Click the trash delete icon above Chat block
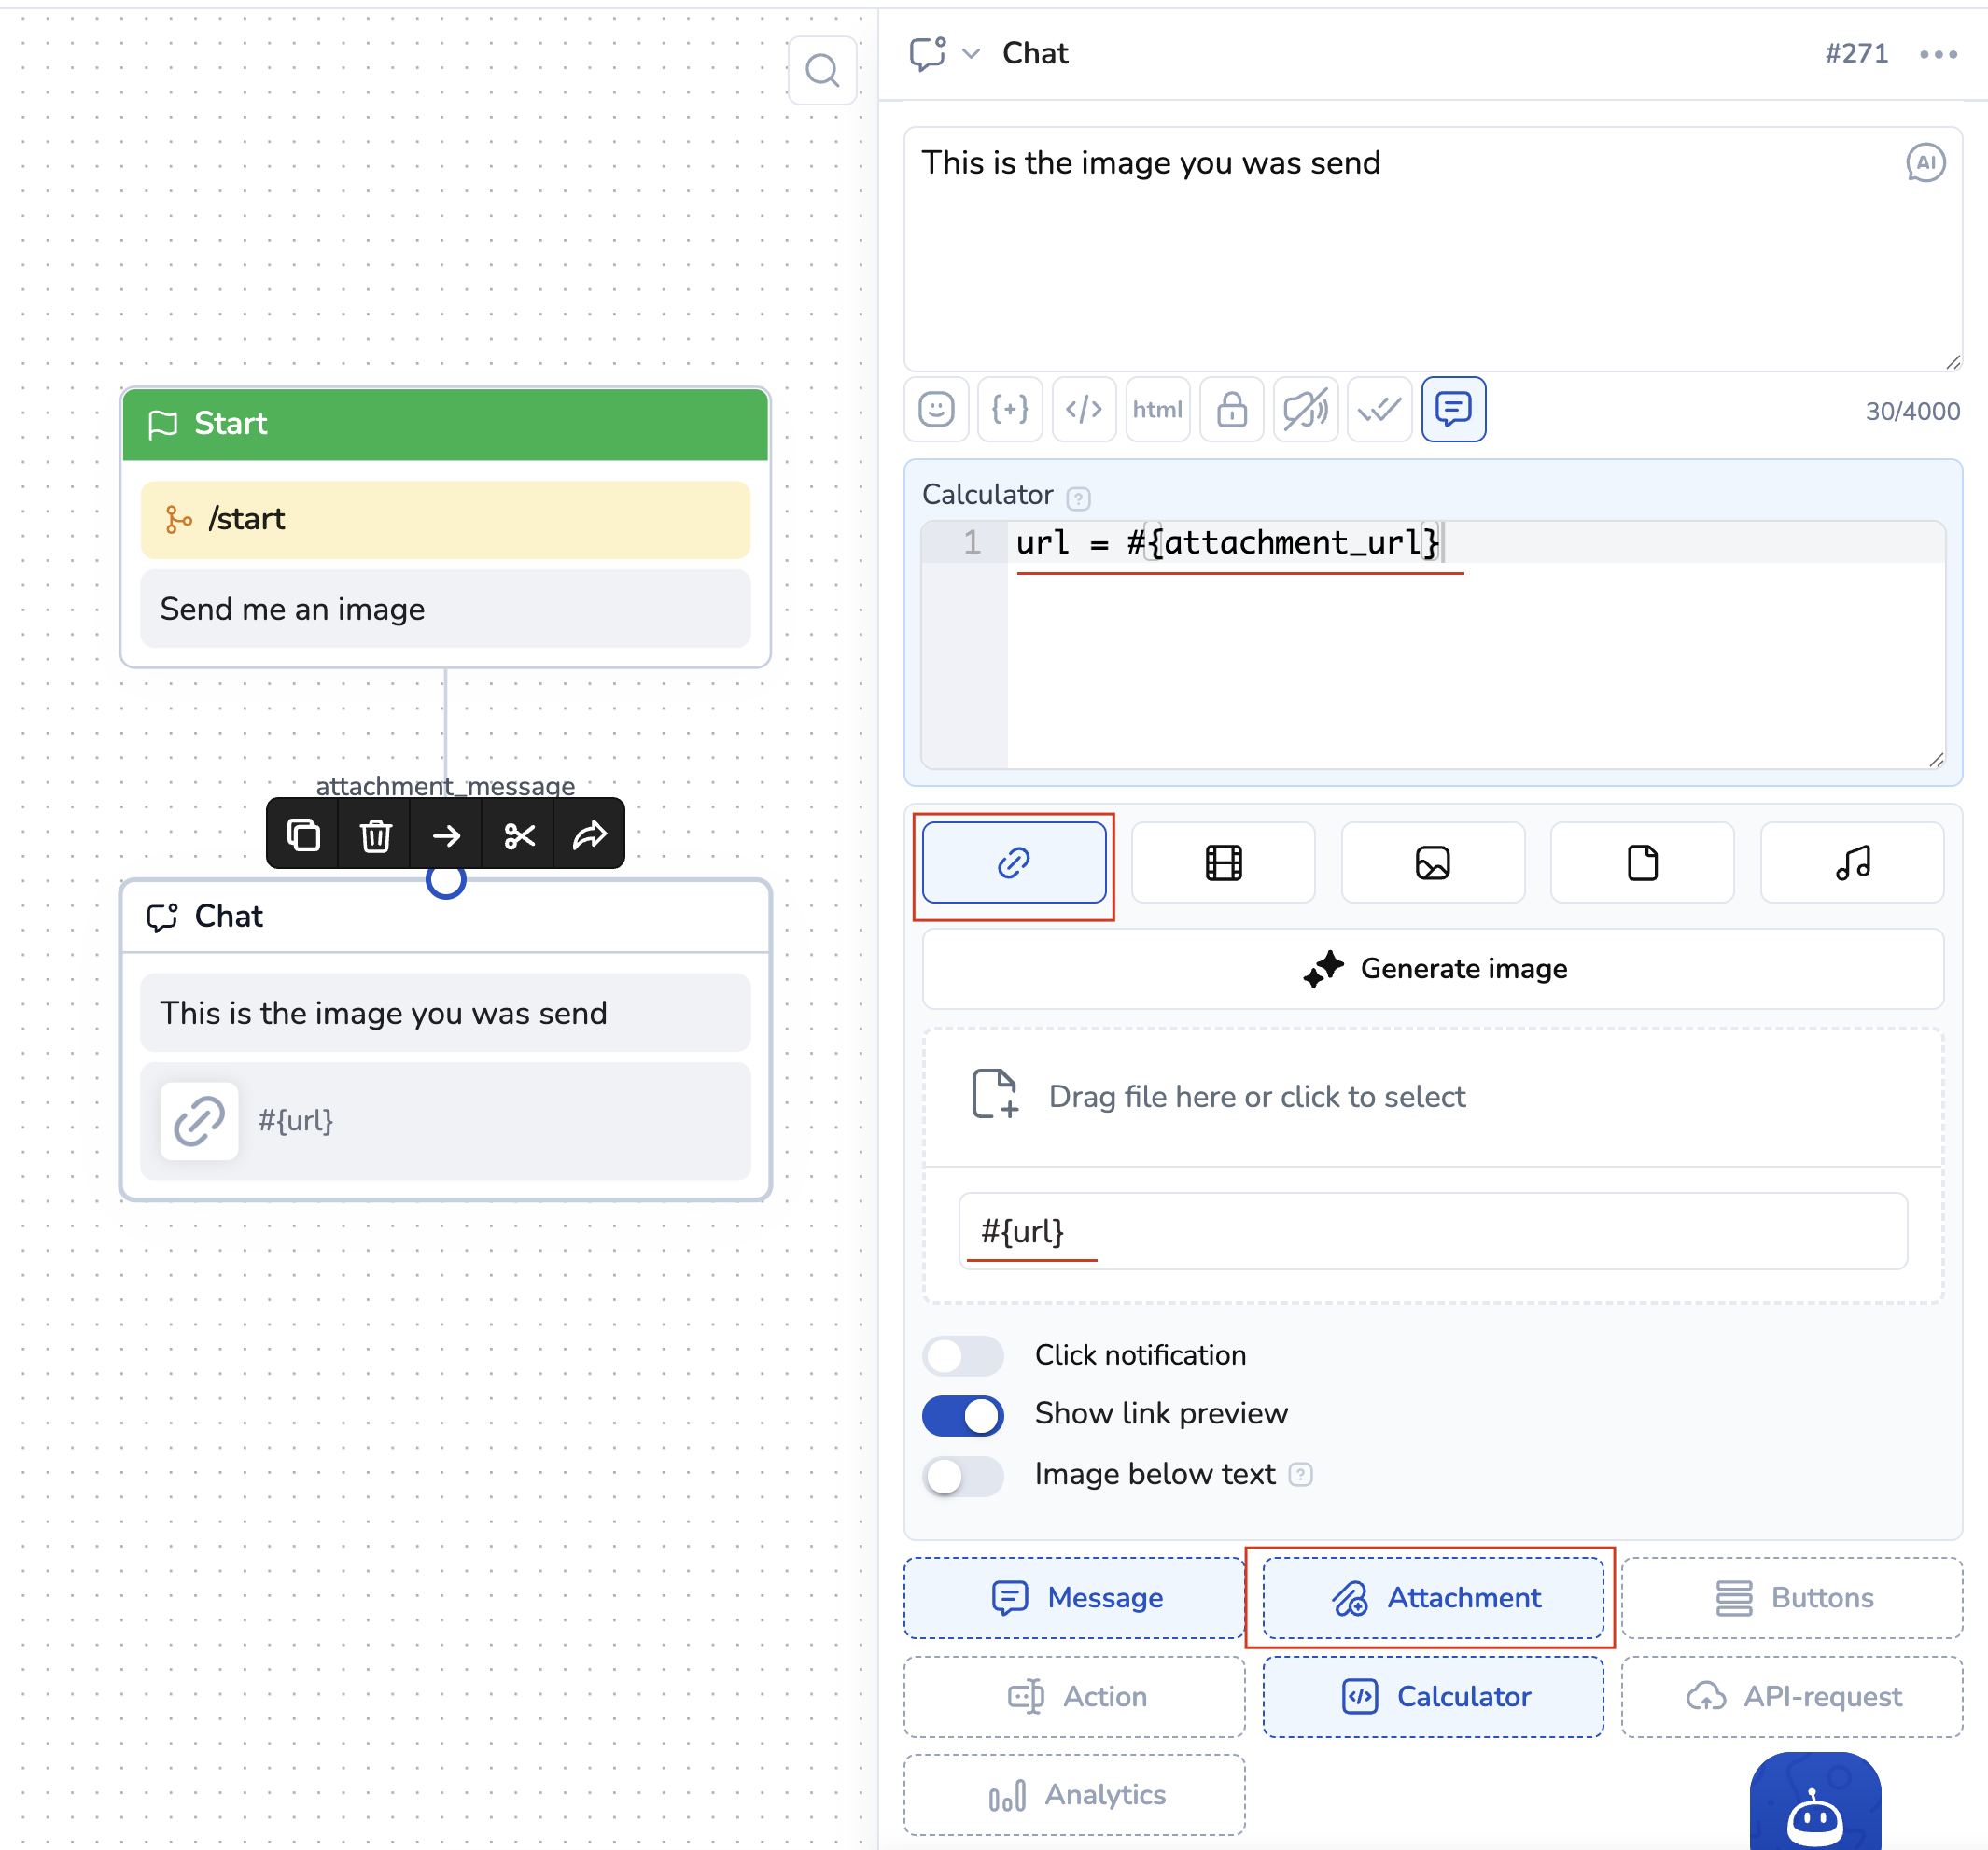The height and width of the screenshot is (1850, 1988). click(x=375, y=834)
